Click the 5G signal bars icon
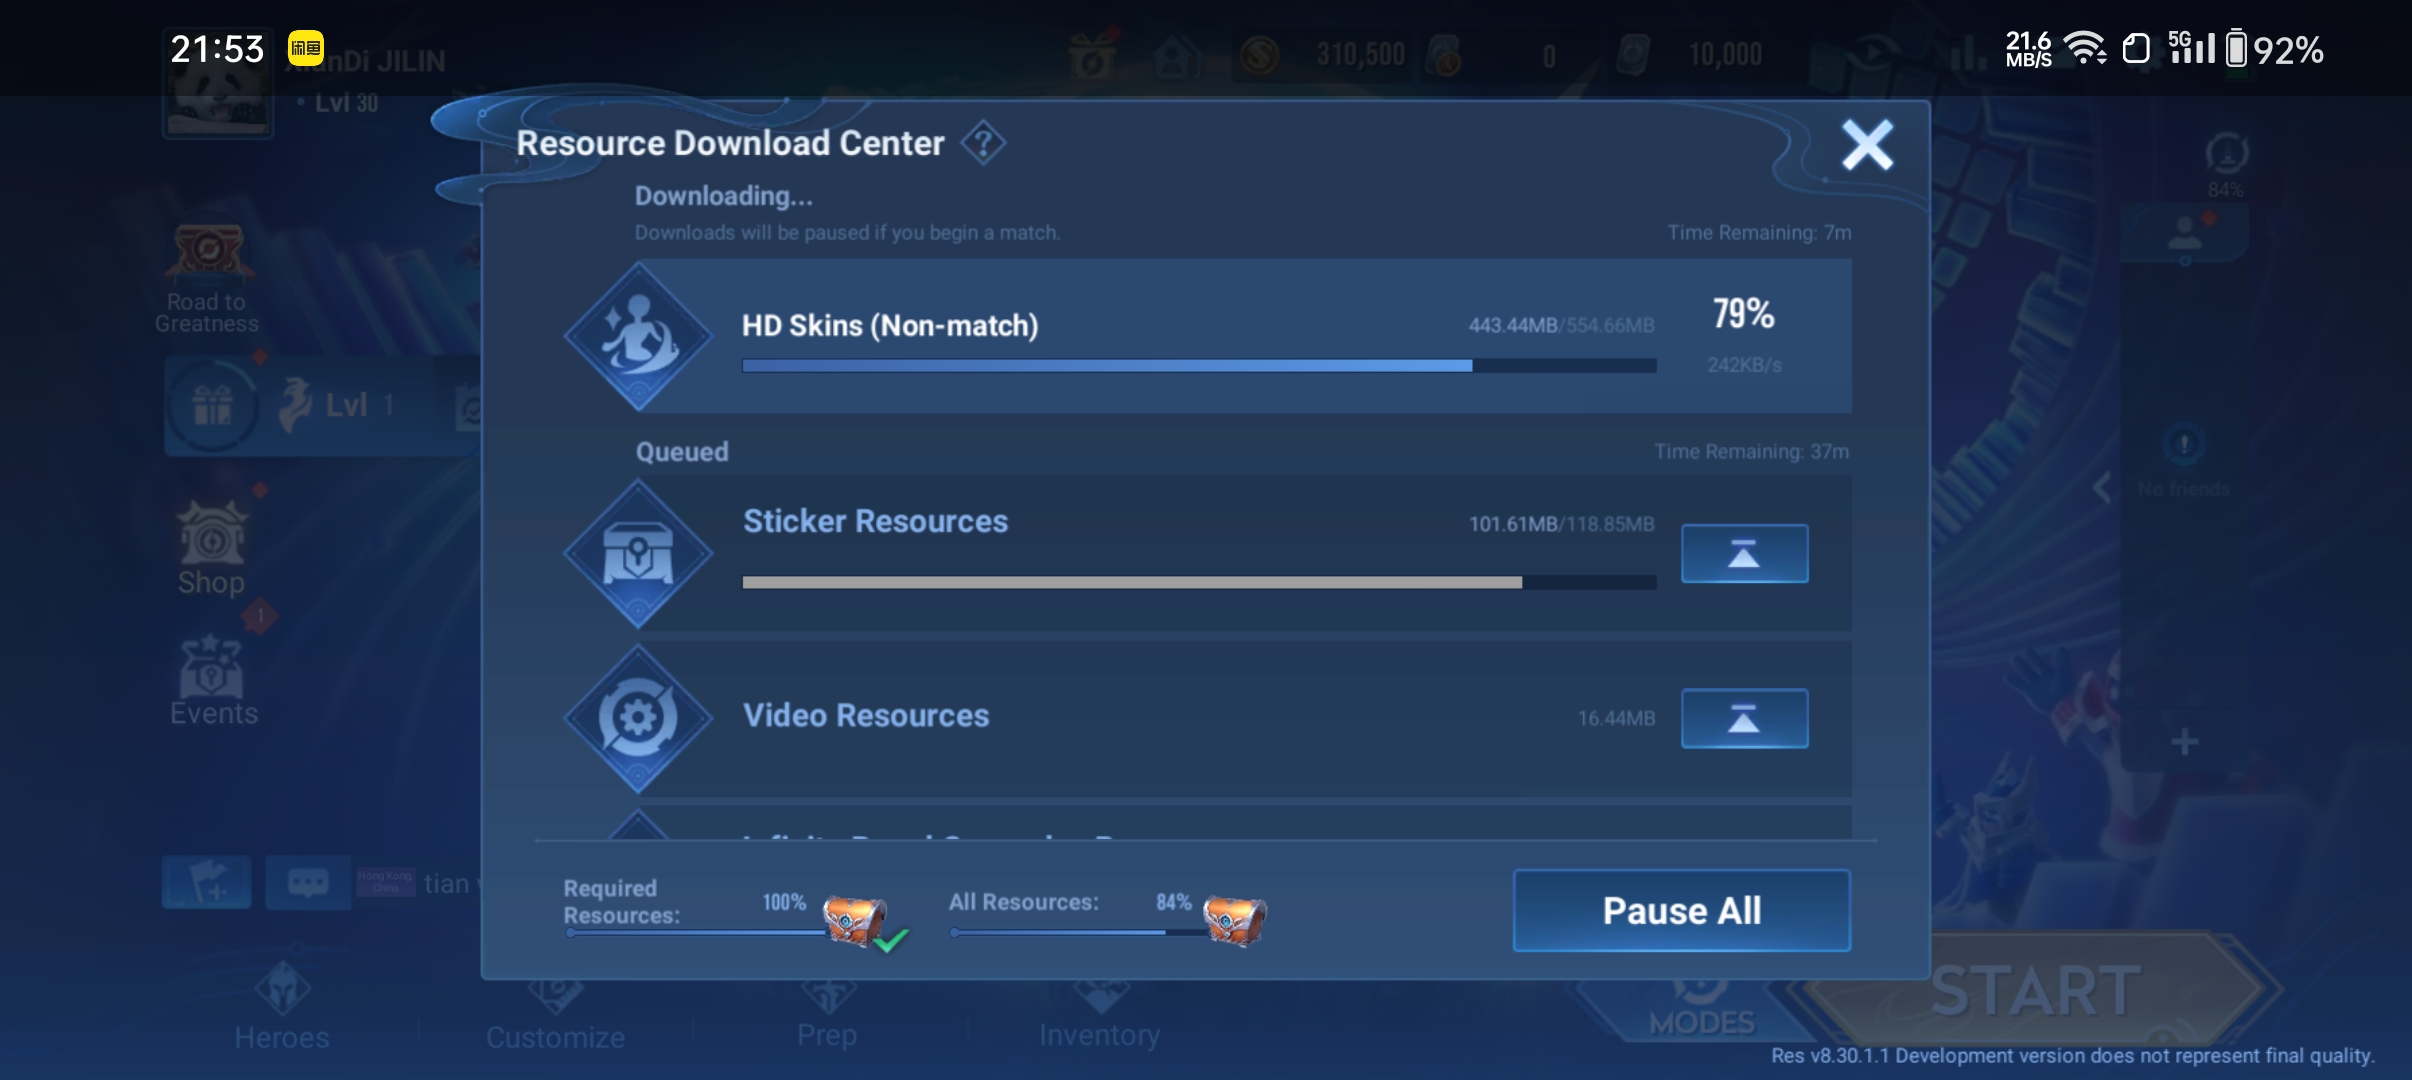Screen dimensions: 2412x1080 2191,47
